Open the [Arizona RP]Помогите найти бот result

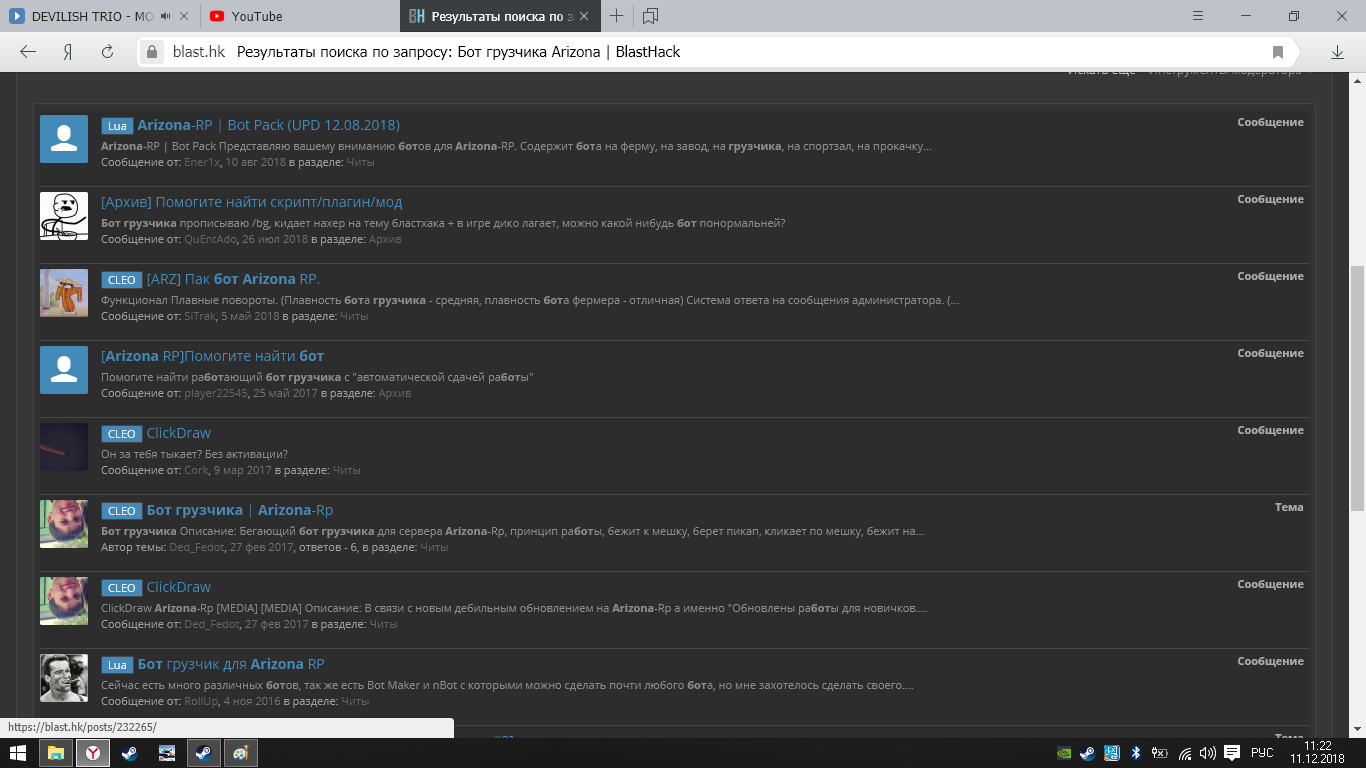pos(212,356)
